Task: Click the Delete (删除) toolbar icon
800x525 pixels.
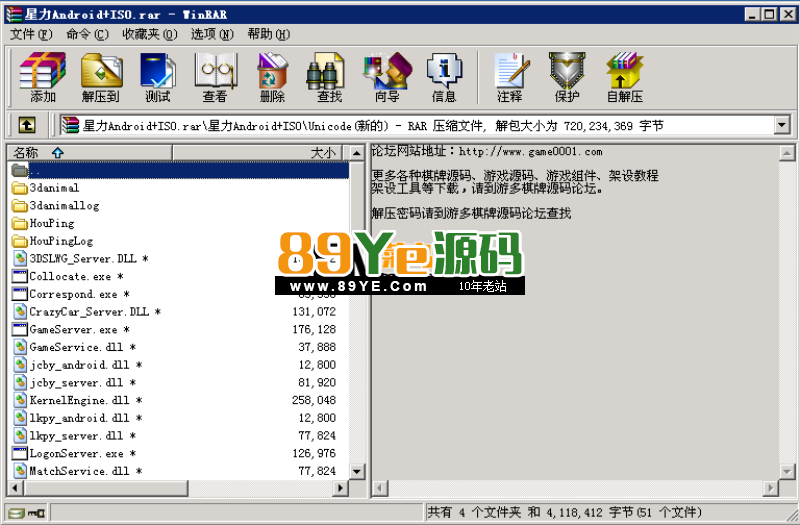Action: tap(272, 78)
